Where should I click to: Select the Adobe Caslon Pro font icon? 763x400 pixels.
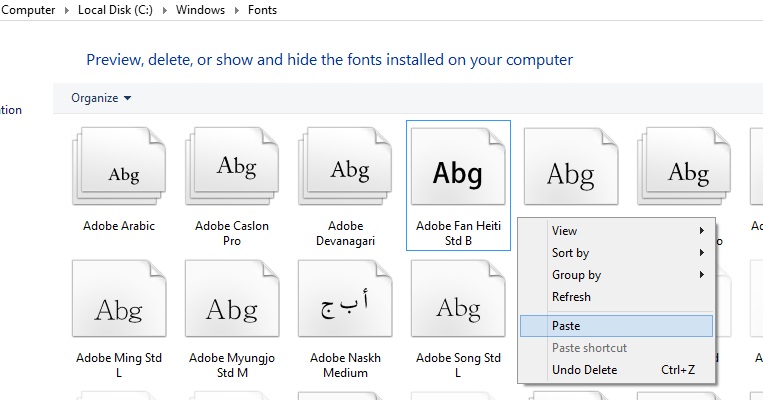pyautogui.click(x=232, y=170)
